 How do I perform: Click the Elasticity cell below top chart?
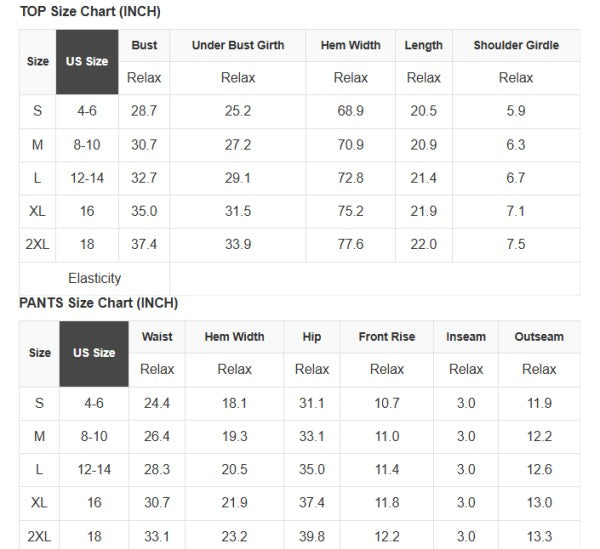(95, 278)
